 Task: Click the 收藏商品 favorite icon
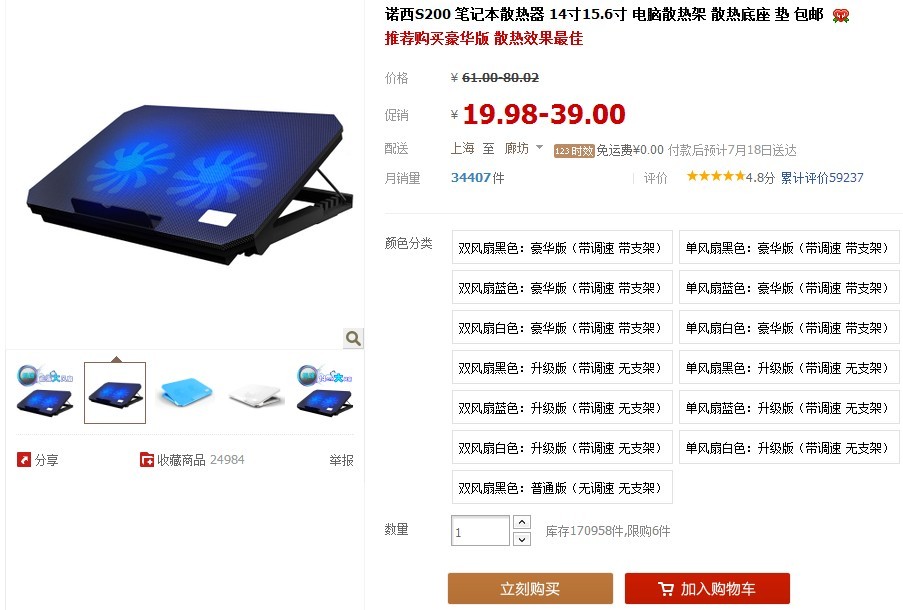pyautogui.click(x=147, y=460)
